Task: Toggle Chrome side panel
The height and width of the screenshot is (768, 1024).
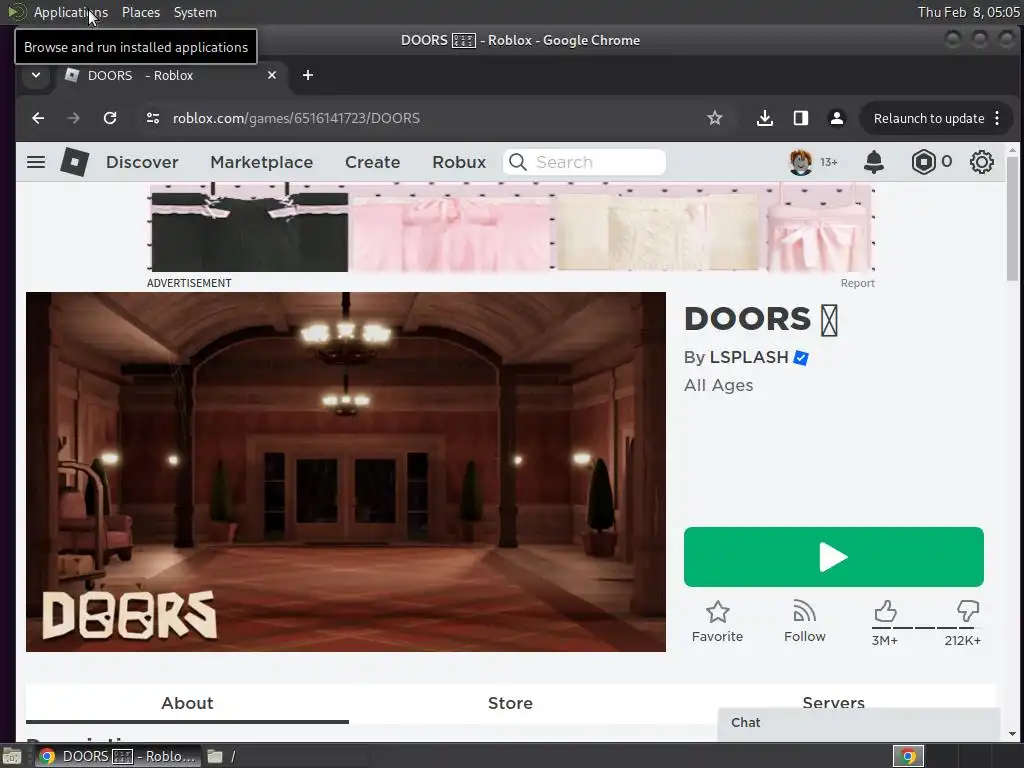Action: click(x=801, y=118)
